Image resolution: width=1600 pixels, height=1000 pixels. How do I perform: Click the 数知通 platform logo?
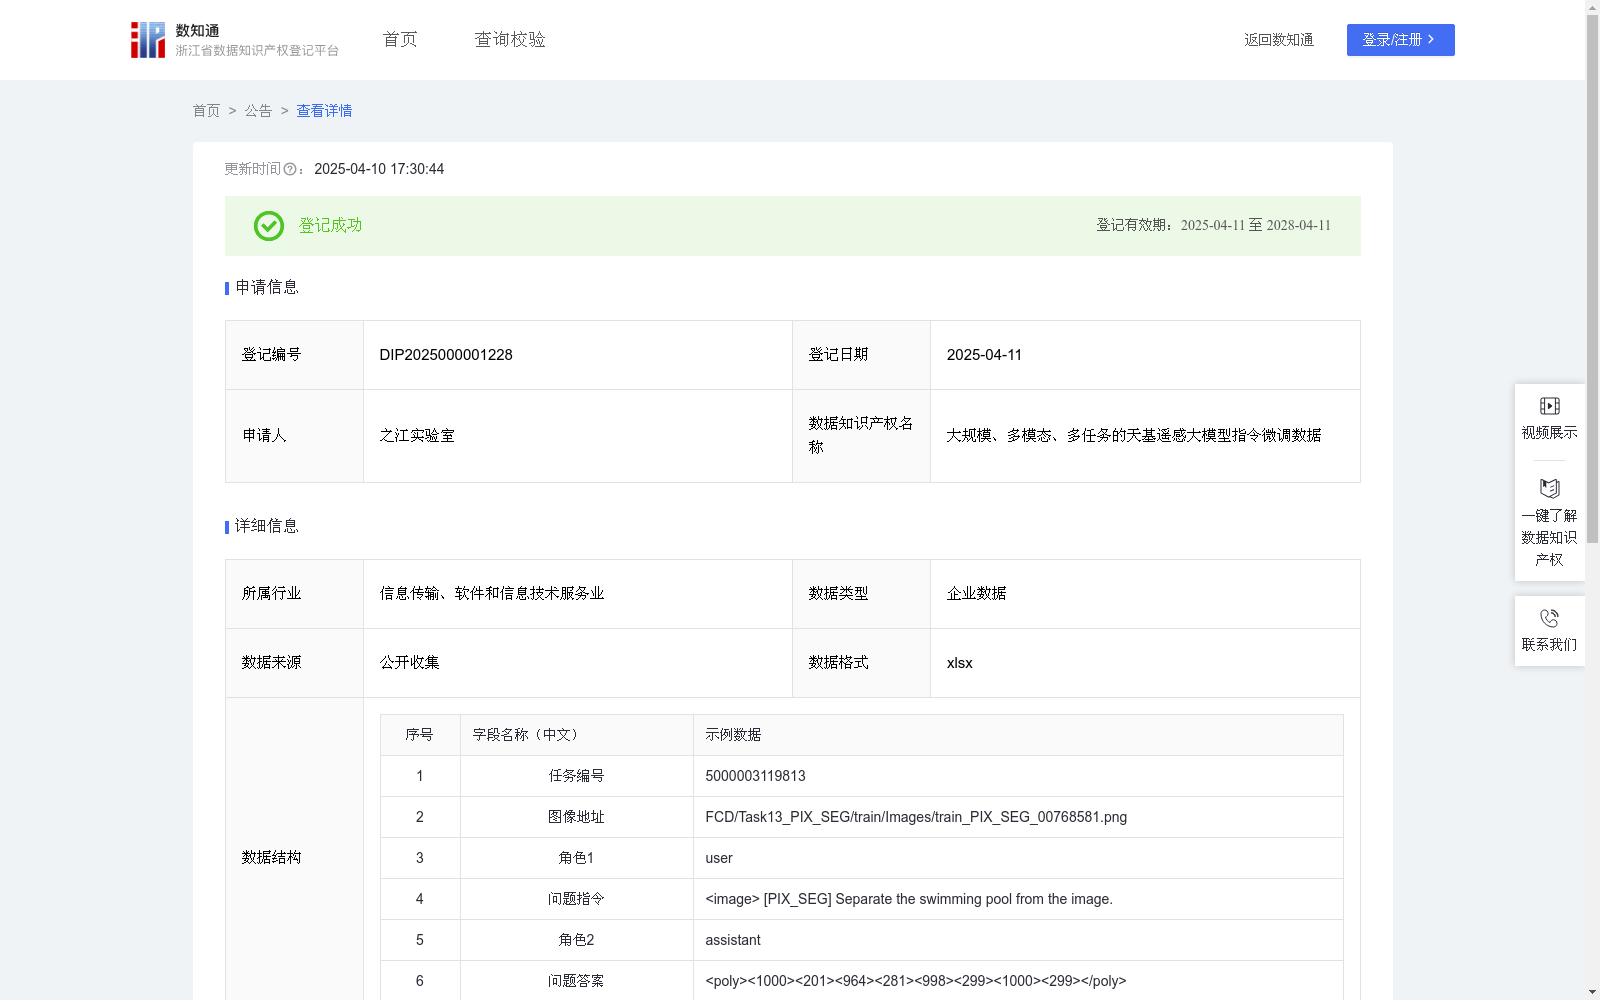point(235,40)
